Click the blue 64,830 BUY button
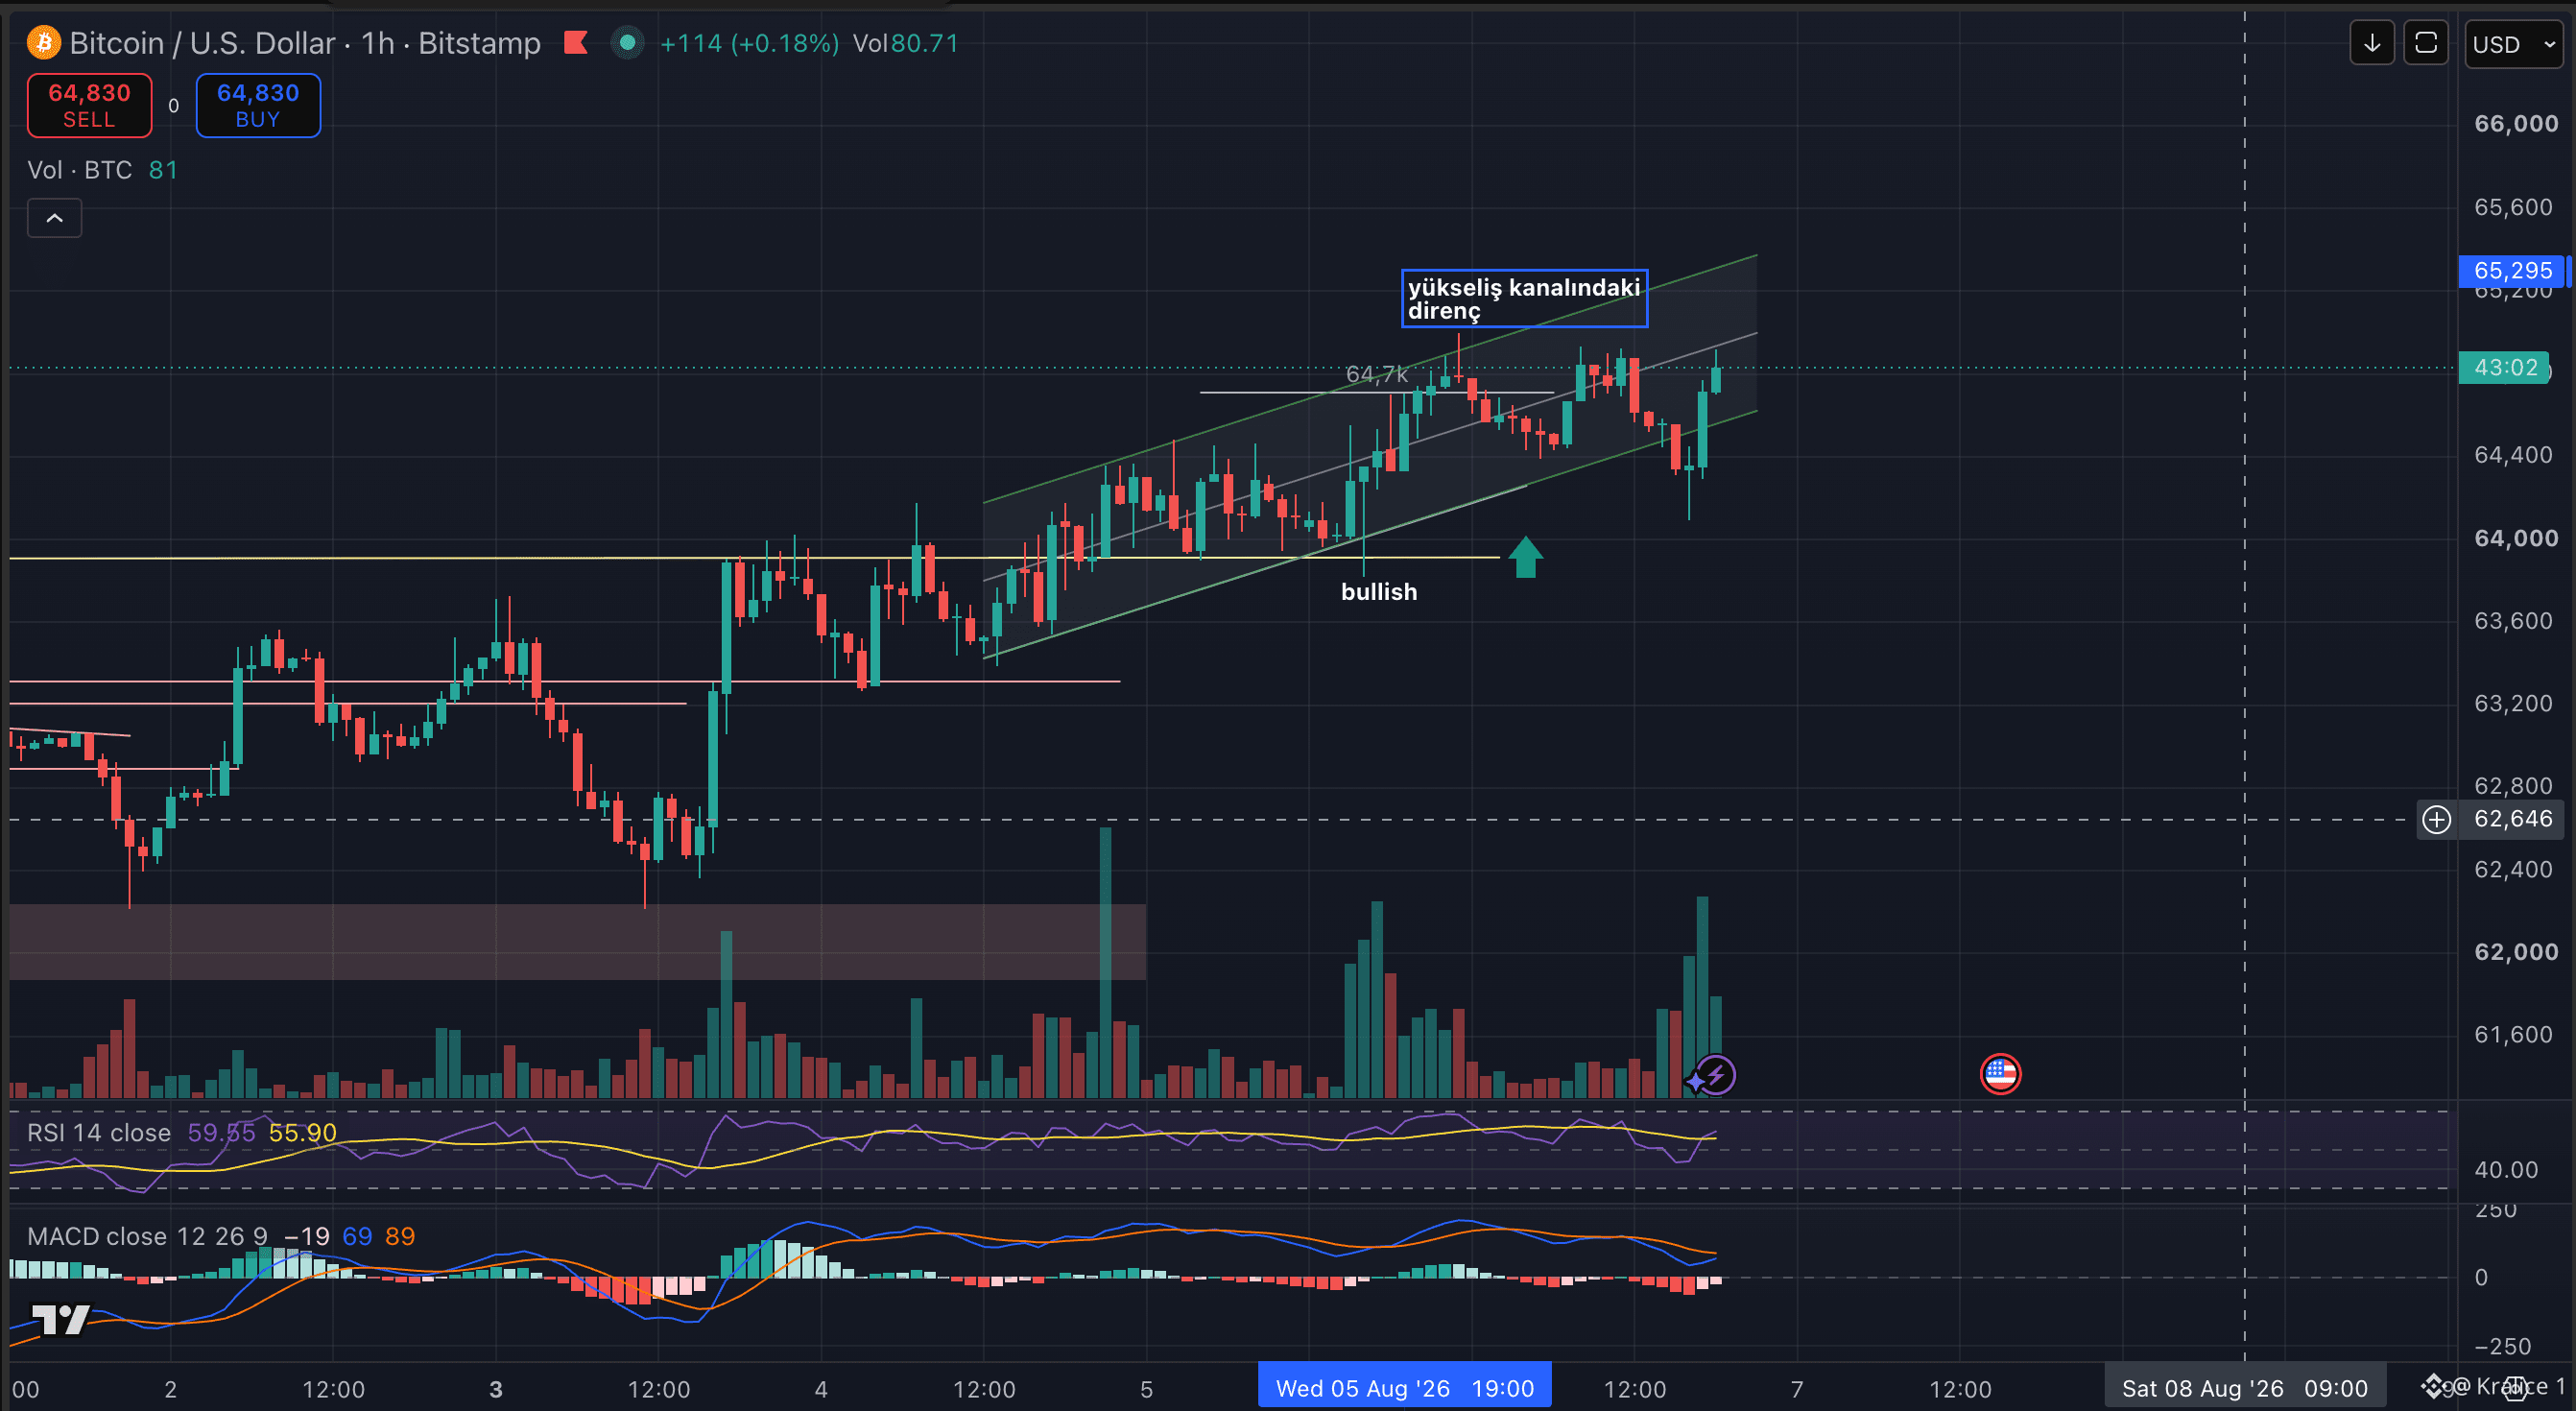Screen dimensions: 2576x1411 [258, 105]
